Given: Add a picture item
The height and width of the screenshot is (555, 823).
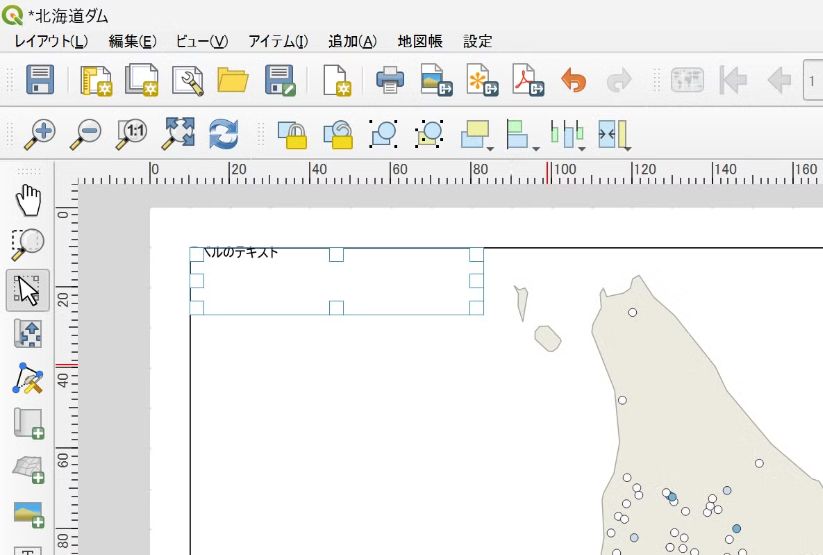Looking at the screenshot, I should tap(29, 515).
